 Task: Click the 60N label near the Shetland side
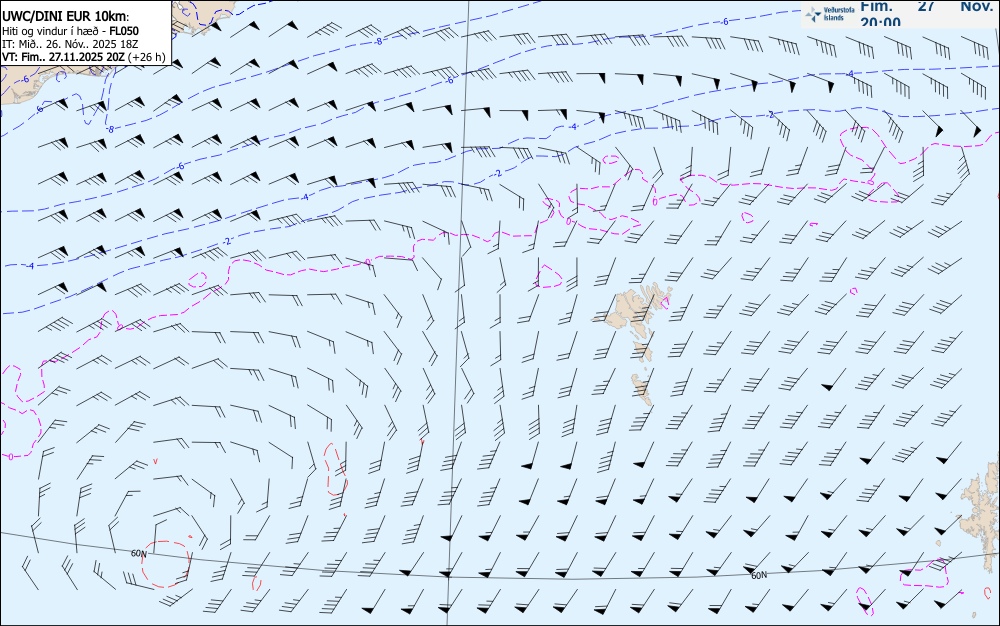click(759, 576)
